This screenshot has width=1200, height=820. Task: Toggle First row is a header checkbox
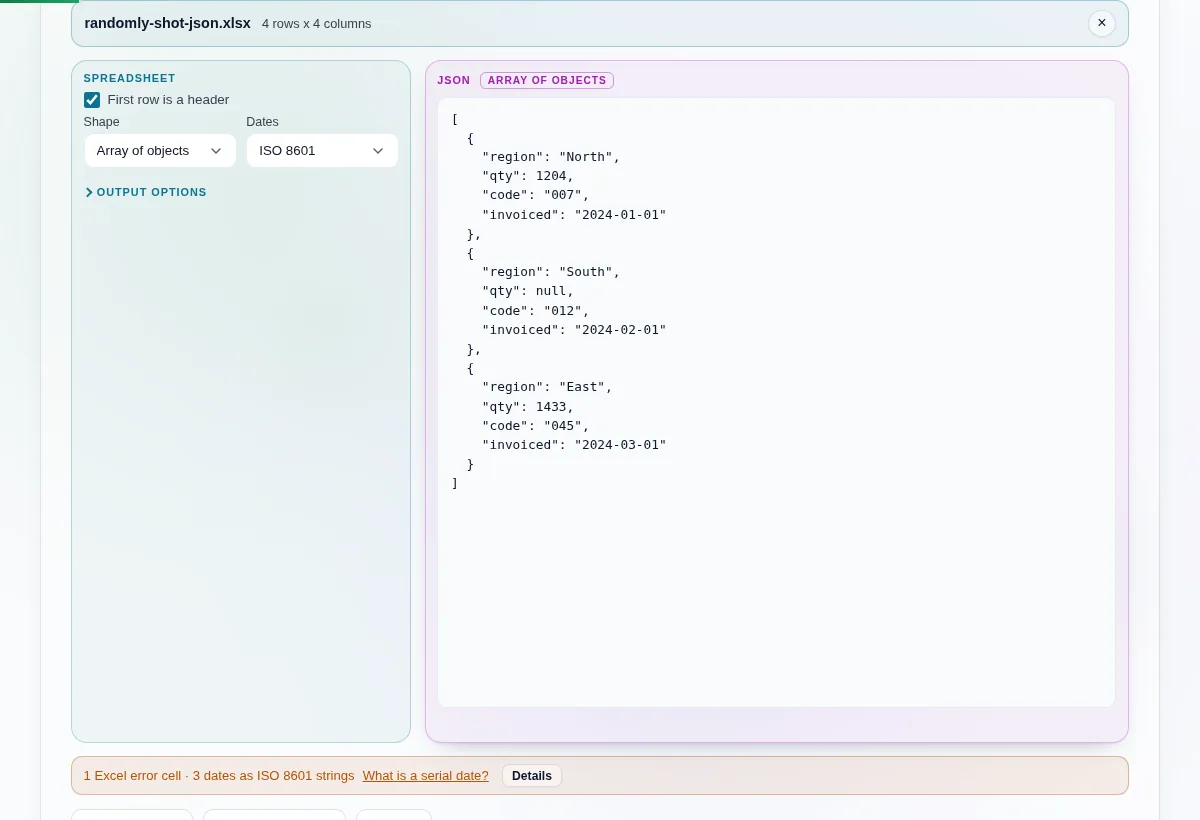click(x=92, y=100)
